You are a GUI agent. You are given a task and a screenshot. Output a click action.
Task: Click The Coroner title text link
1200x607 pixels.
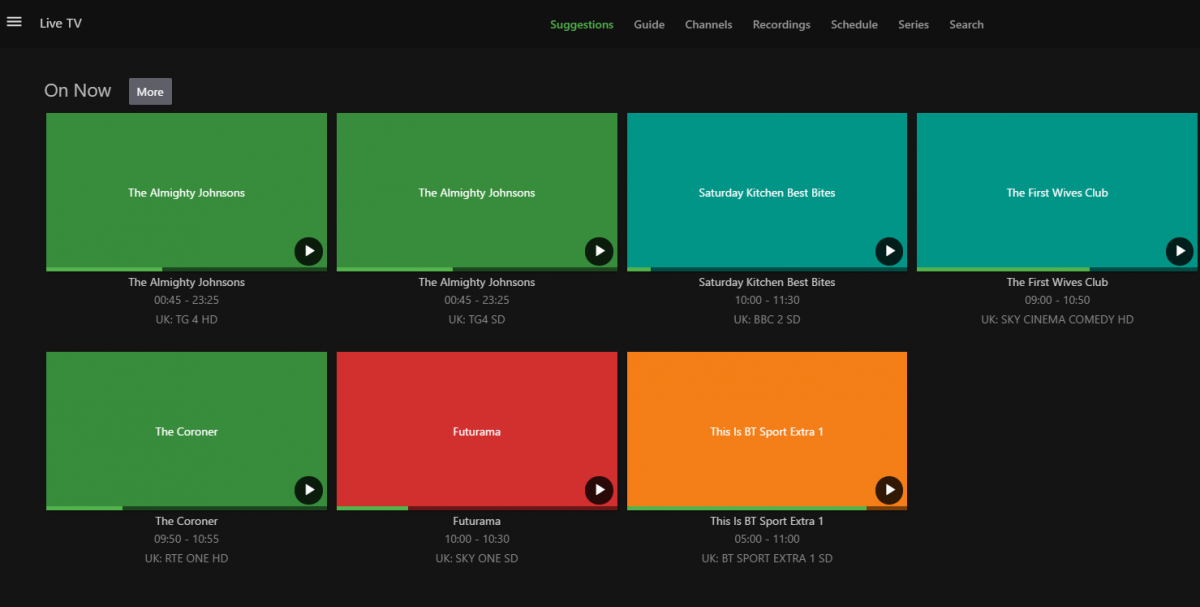point(186,521)
